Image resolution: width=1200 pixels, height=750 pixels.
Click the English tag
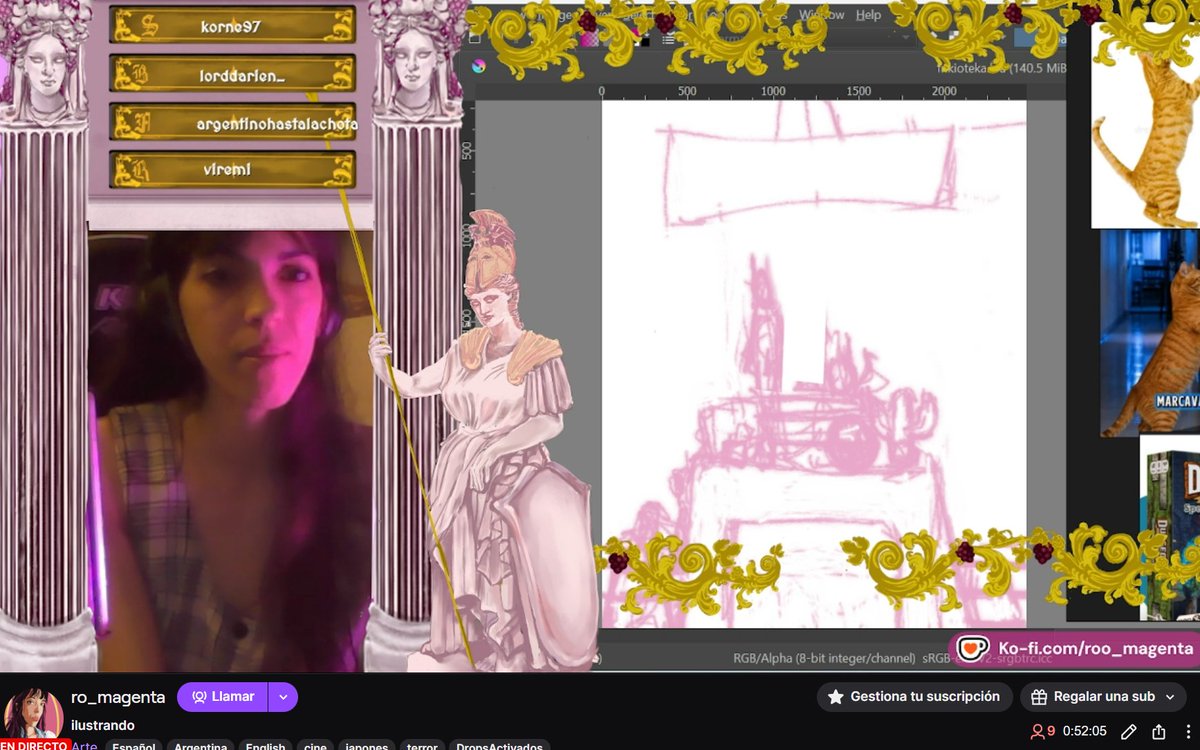coord(265,746)
